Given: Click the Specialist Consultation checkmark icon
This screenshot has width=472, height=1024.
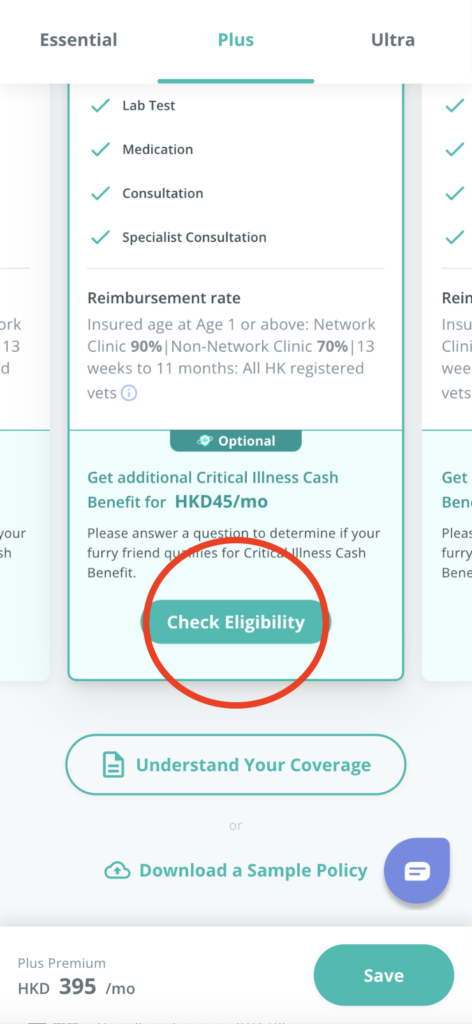Looking at the screenshot, I should coord(100,237).
